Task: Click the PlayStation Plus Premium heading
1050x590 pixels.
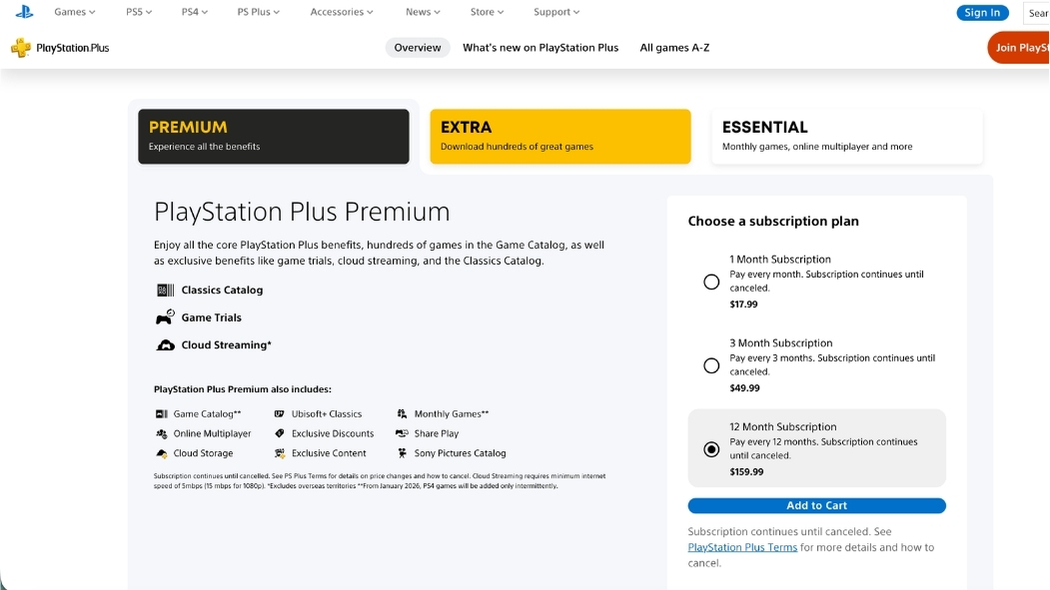Action: pos(301,212)
